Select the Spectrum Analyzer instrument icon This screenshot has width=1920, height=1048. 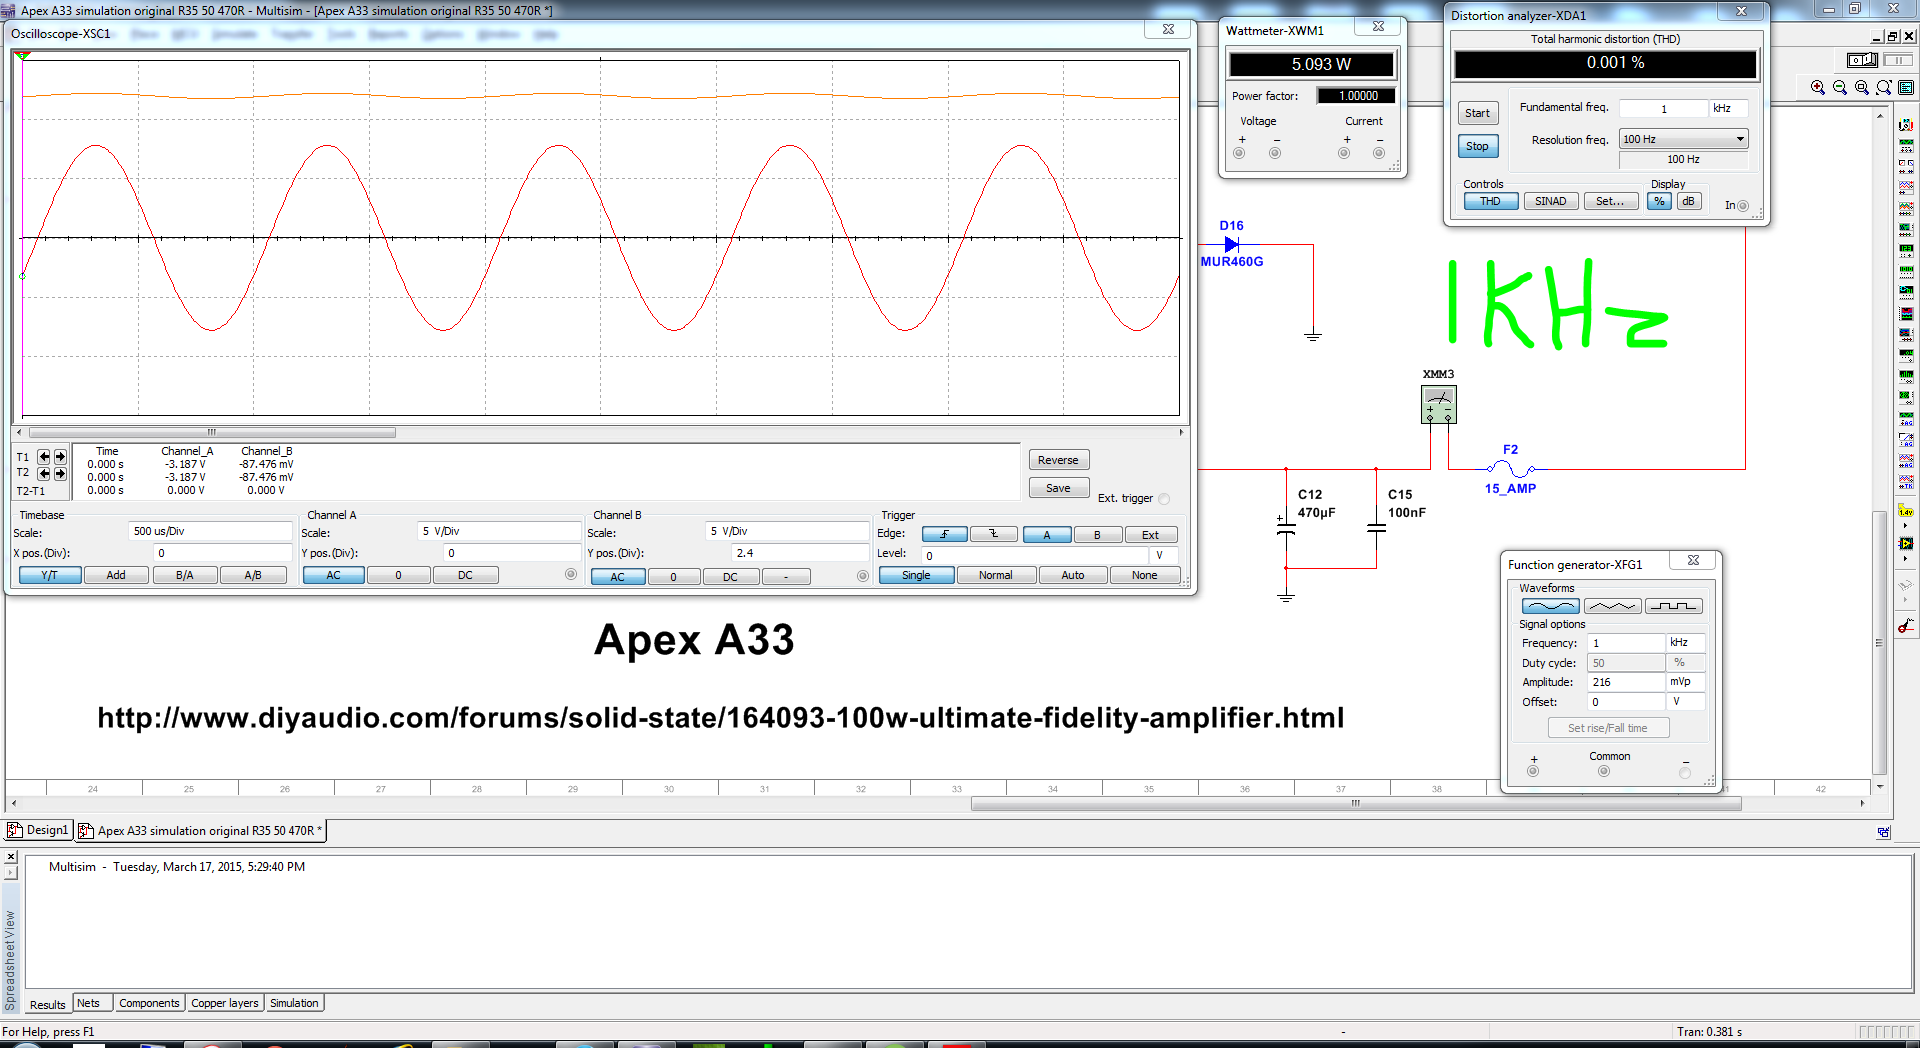point(1906,377)
